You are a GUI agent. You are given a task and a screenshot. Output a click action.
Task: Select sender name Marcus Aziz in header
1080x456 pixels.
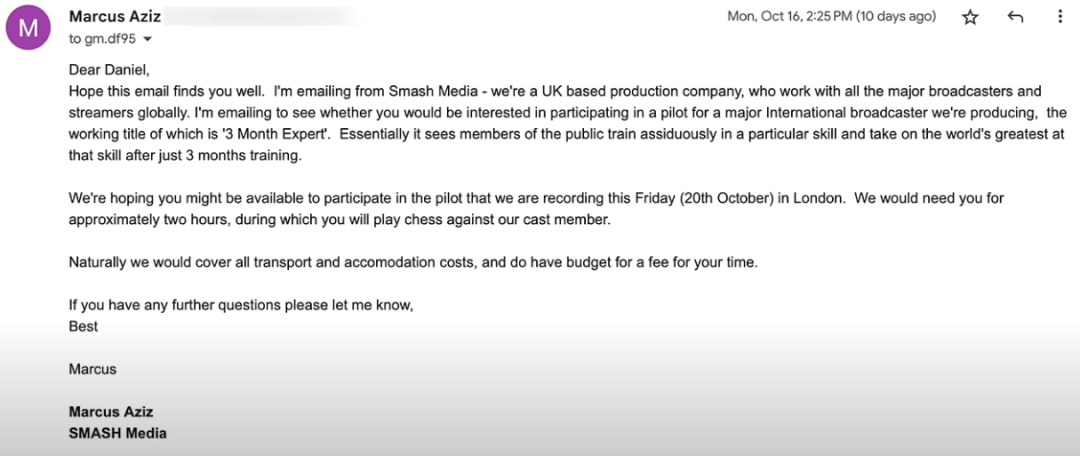pyautogui.click(x=114, y=17)
